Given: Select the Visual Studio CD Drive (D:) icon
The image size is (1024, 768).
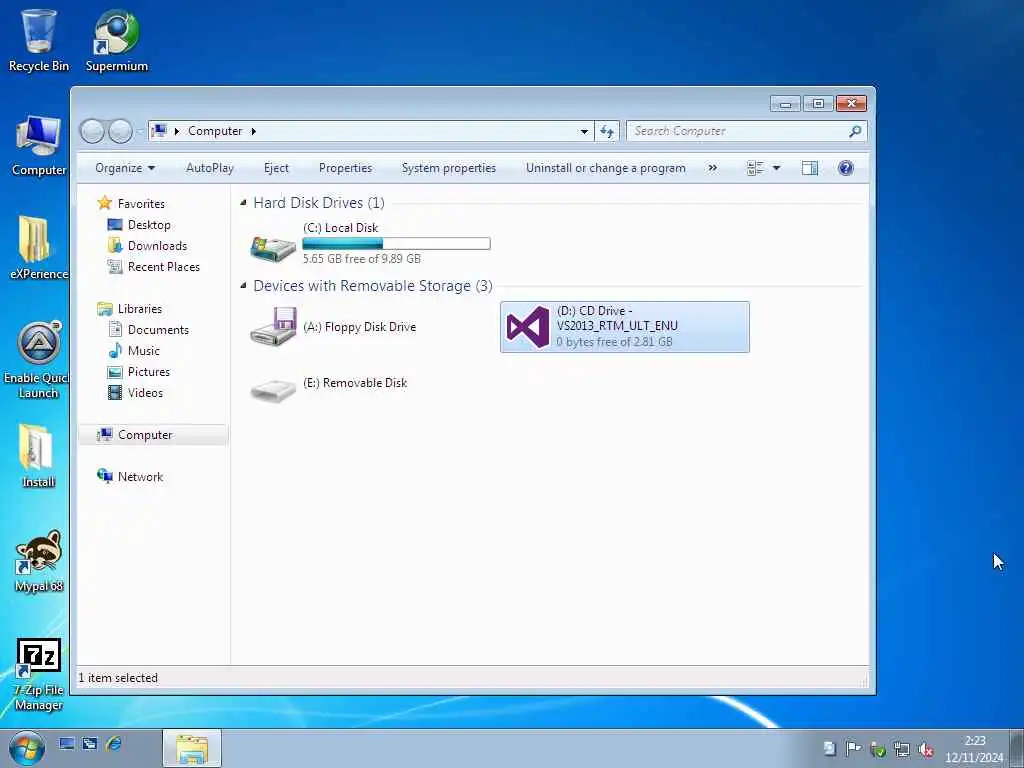Looking at the screenshot, I should (528, 327).
